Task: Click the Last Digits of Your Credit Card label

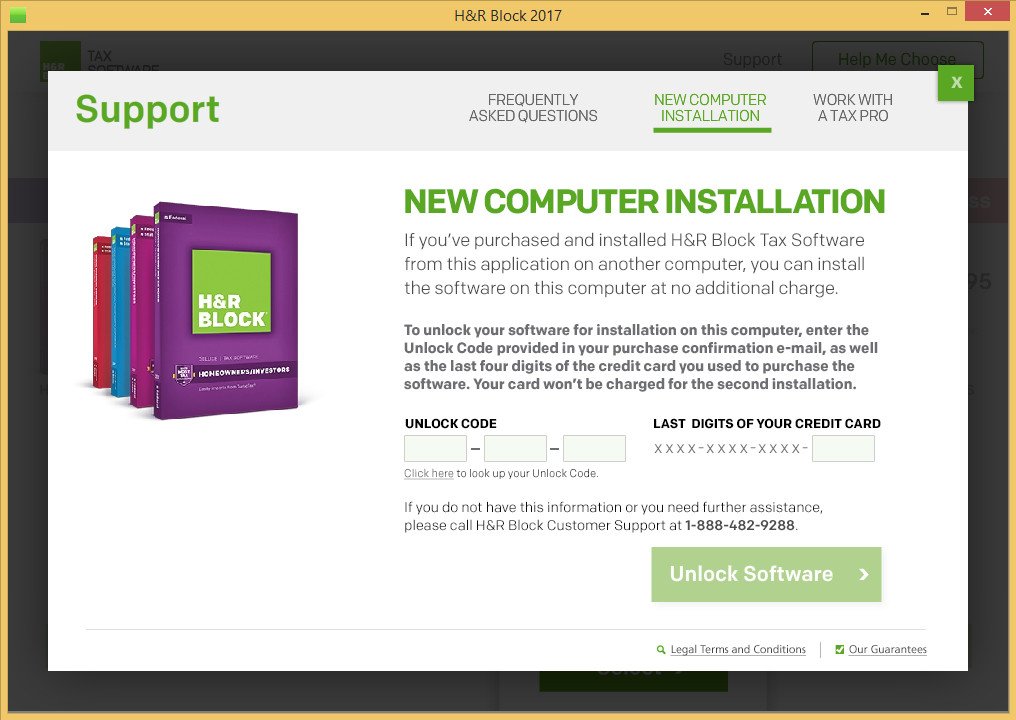Action: coord(767,424)
